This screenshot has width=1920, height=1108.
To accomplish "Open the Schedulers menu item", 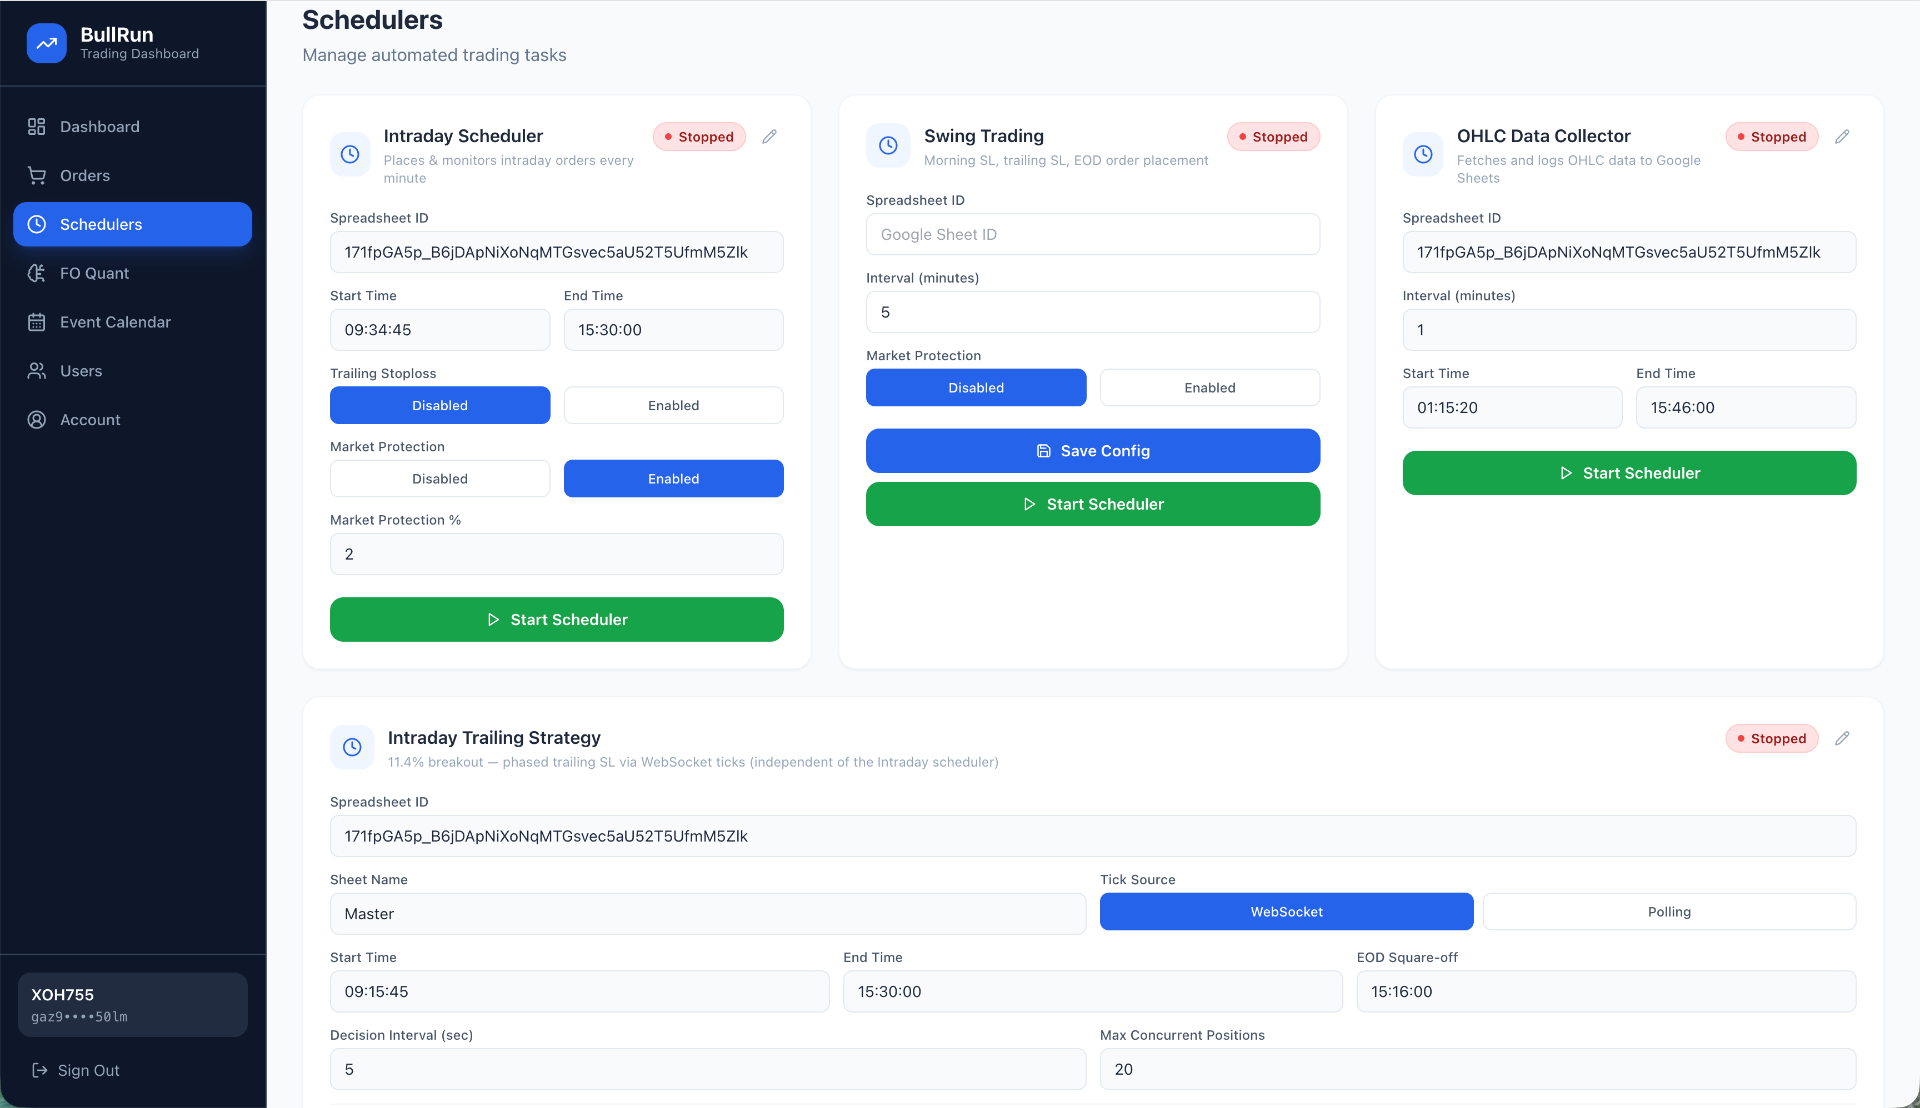I will [132, 224].
